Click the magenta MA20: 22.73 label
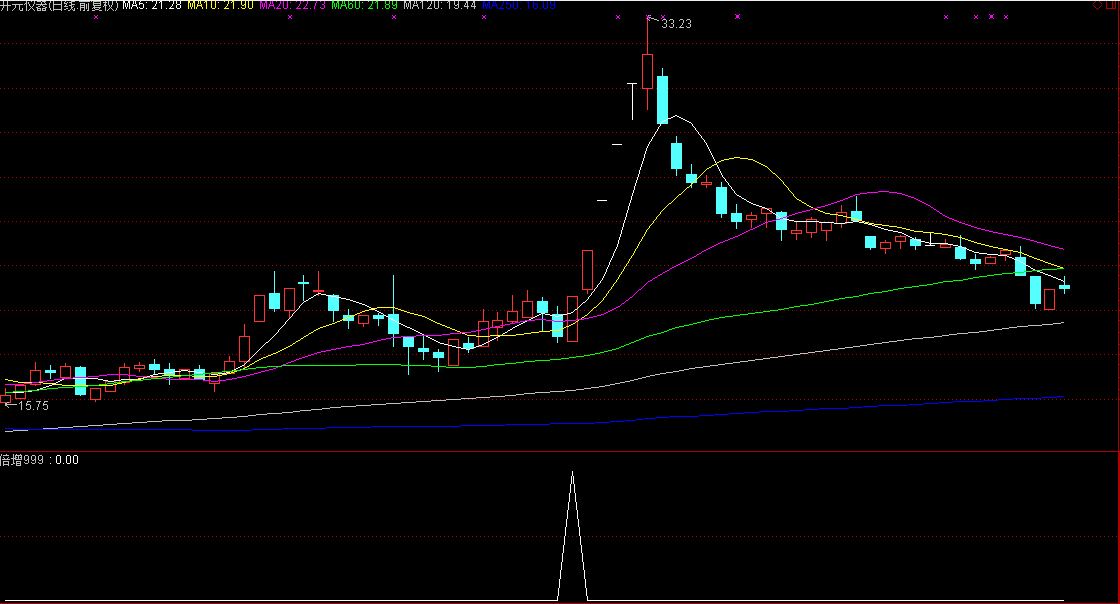Screen dimensions: 1120x604 pyautogui.click(x=293, y=5)
